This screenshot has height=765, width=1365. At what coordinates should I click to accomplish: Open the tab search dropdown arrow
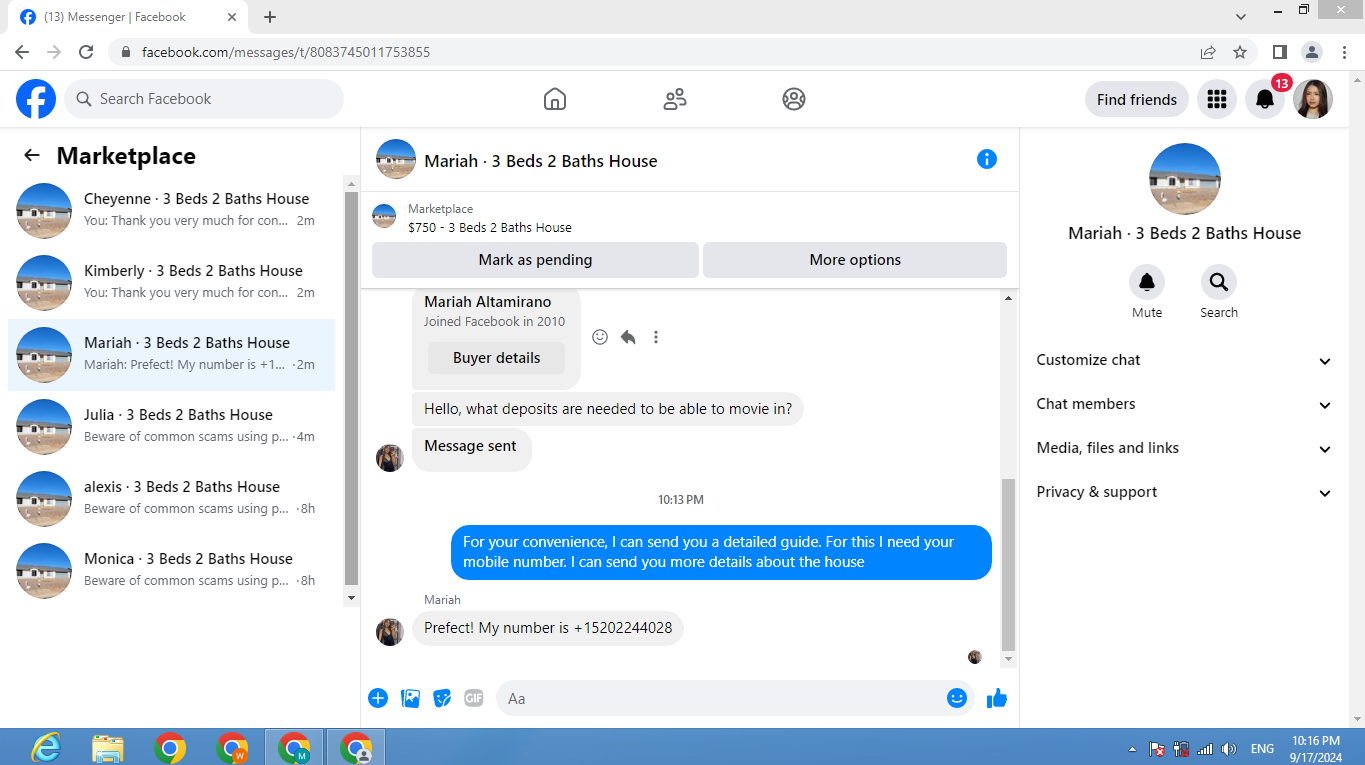[1241, 17]
